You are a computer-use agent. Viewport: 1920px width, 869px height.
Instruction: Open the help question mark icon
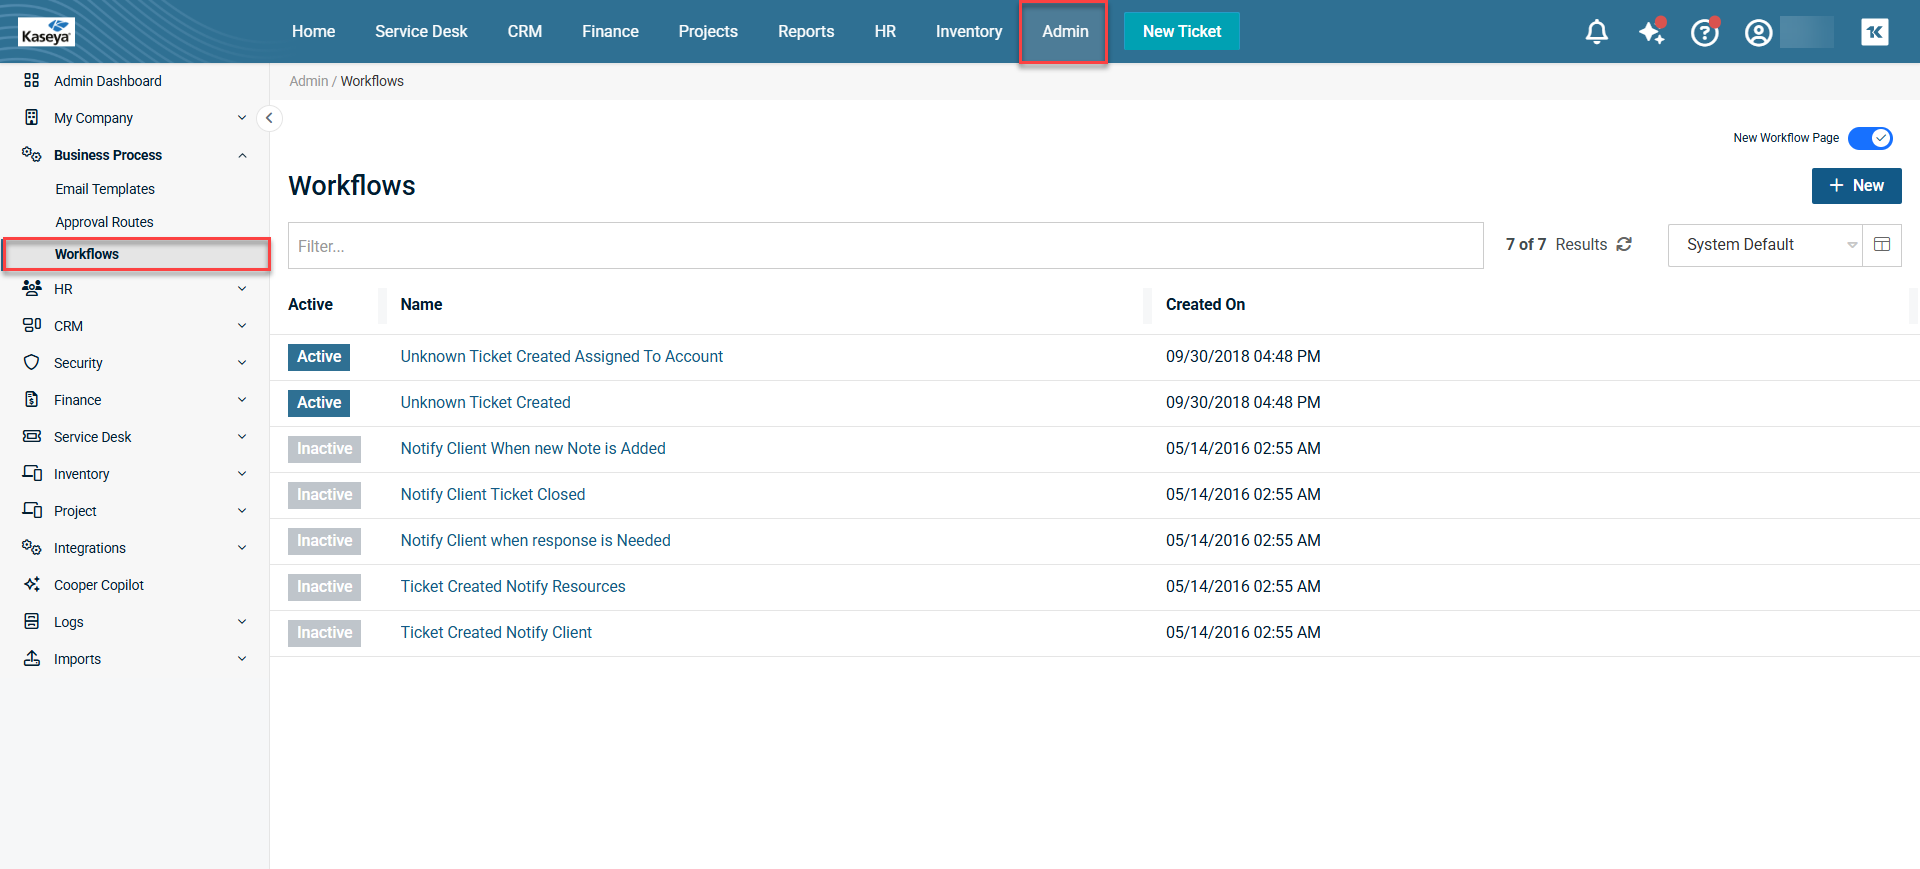[1704, 33]
